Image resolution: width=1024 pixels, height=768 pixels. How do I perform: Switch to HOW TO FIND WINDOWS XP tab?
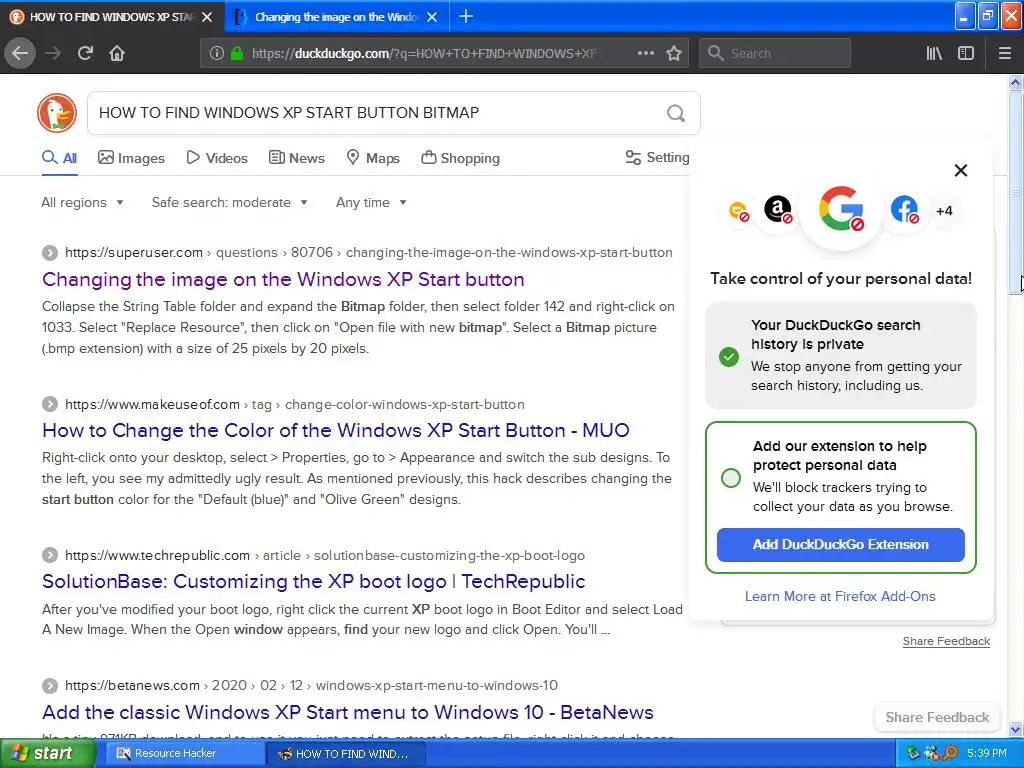112,17
